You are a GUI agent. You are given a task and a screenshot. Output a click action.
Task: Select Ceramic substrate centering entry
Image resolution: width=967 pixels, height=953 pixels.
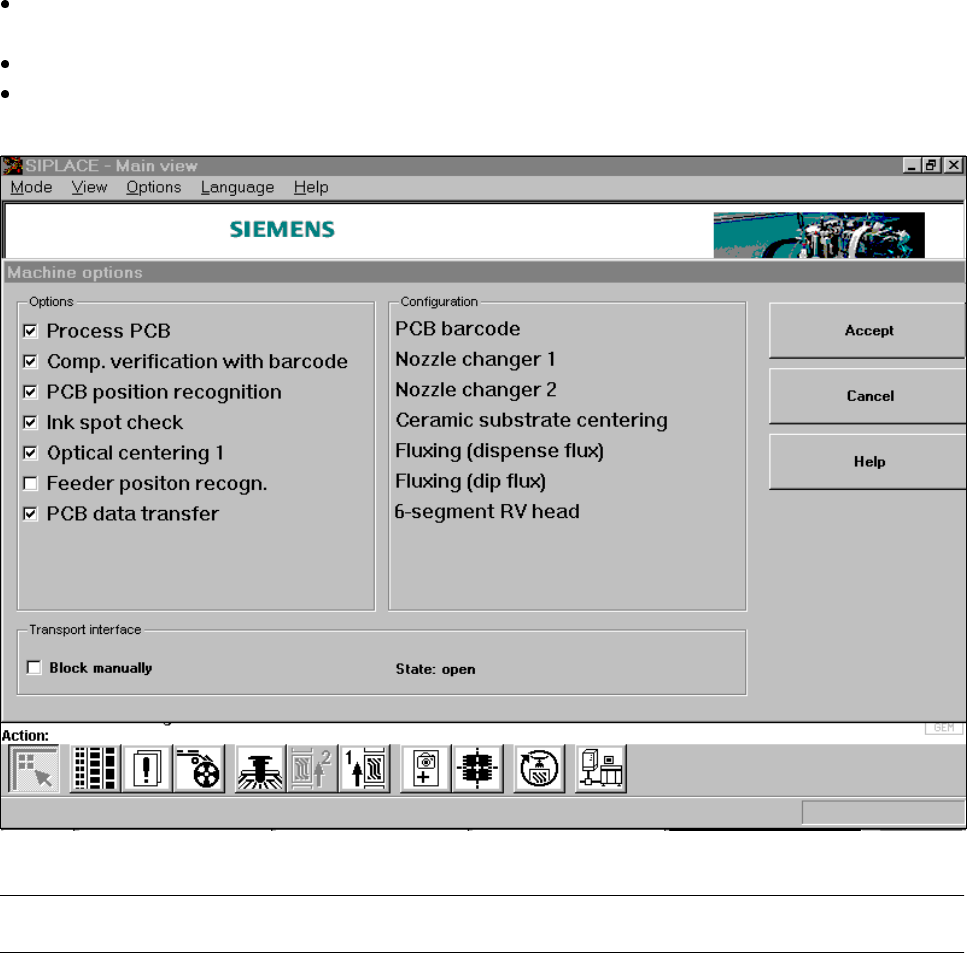coord(531,420)
